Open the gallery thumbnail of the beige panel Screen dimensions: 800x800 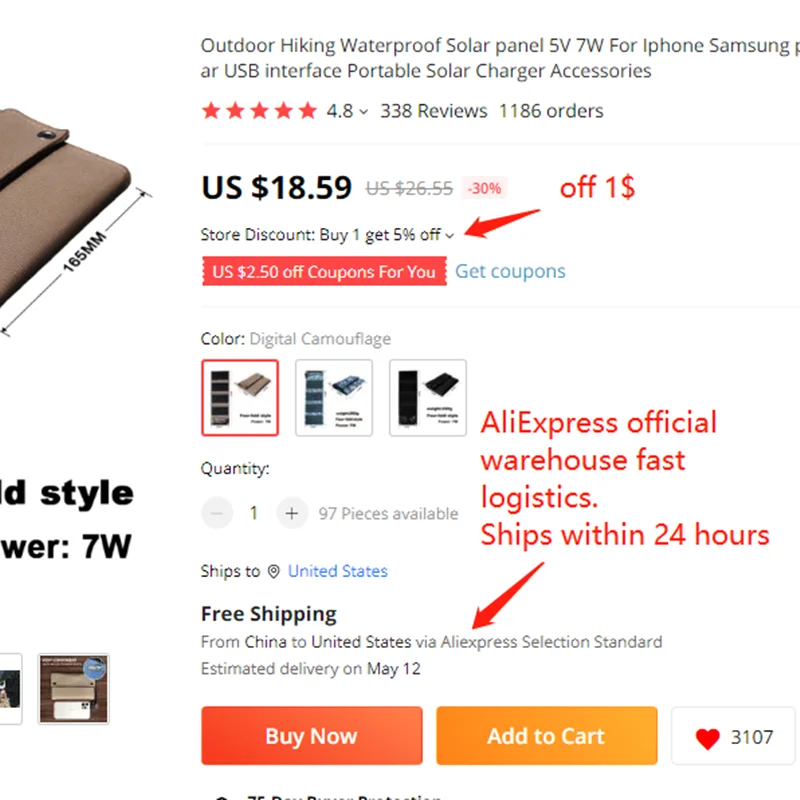(73, 688)
